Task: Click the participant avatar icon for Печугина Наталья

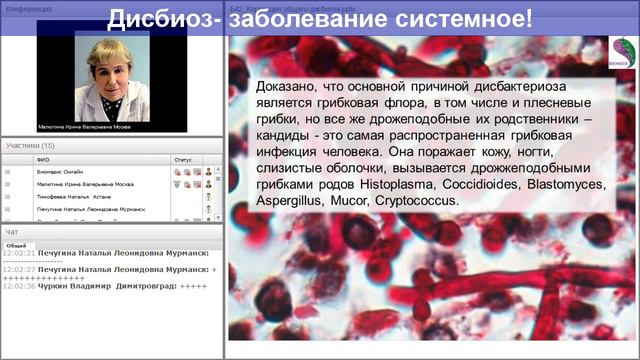Action: 209,209
